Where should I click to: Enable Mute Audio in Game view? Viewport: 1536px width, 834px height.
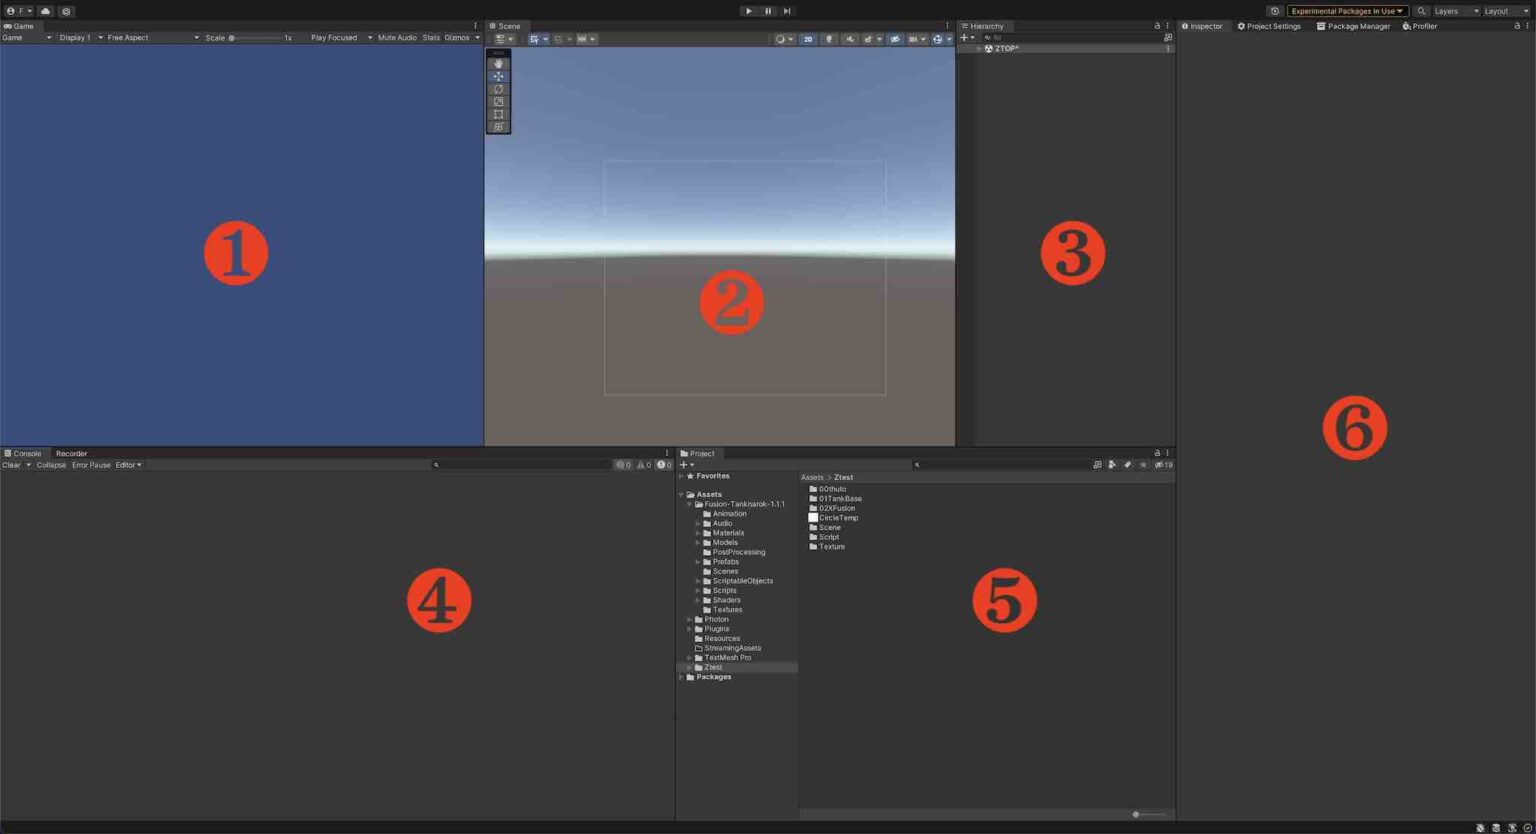(396, 37)
